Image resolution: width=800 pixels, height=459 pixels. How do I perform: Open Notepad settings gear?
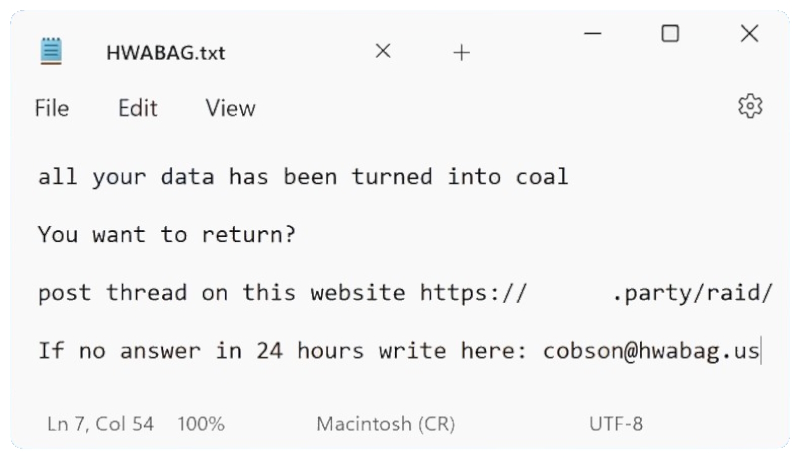point(750,107)
